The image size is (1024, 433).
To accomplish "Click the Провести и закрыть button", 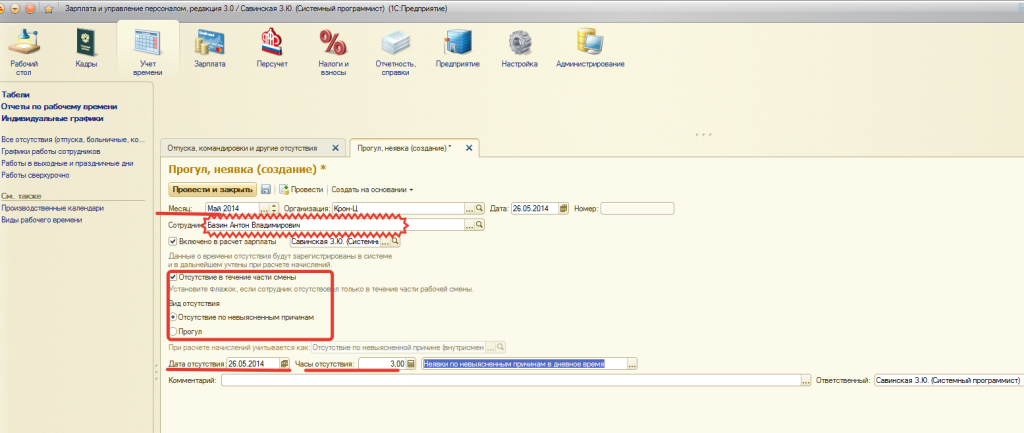I will point(212,189).
